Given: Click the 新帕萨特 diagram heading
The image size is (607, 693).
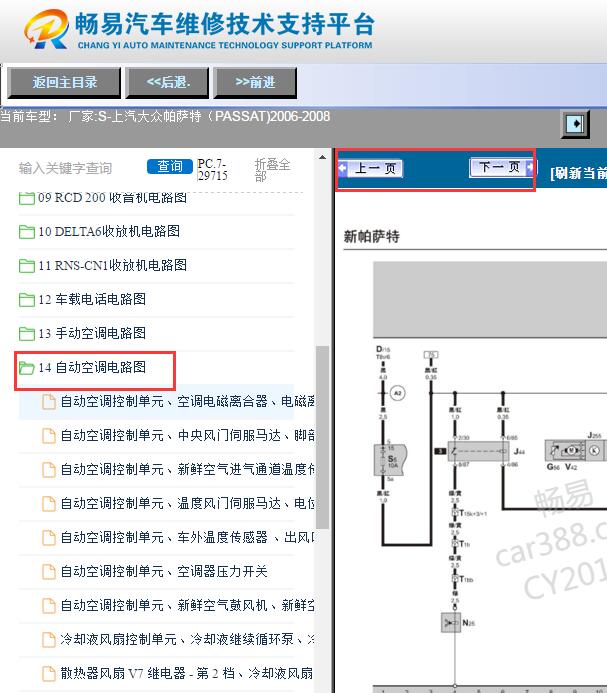Looking at the screenshot, I should 371,236.
